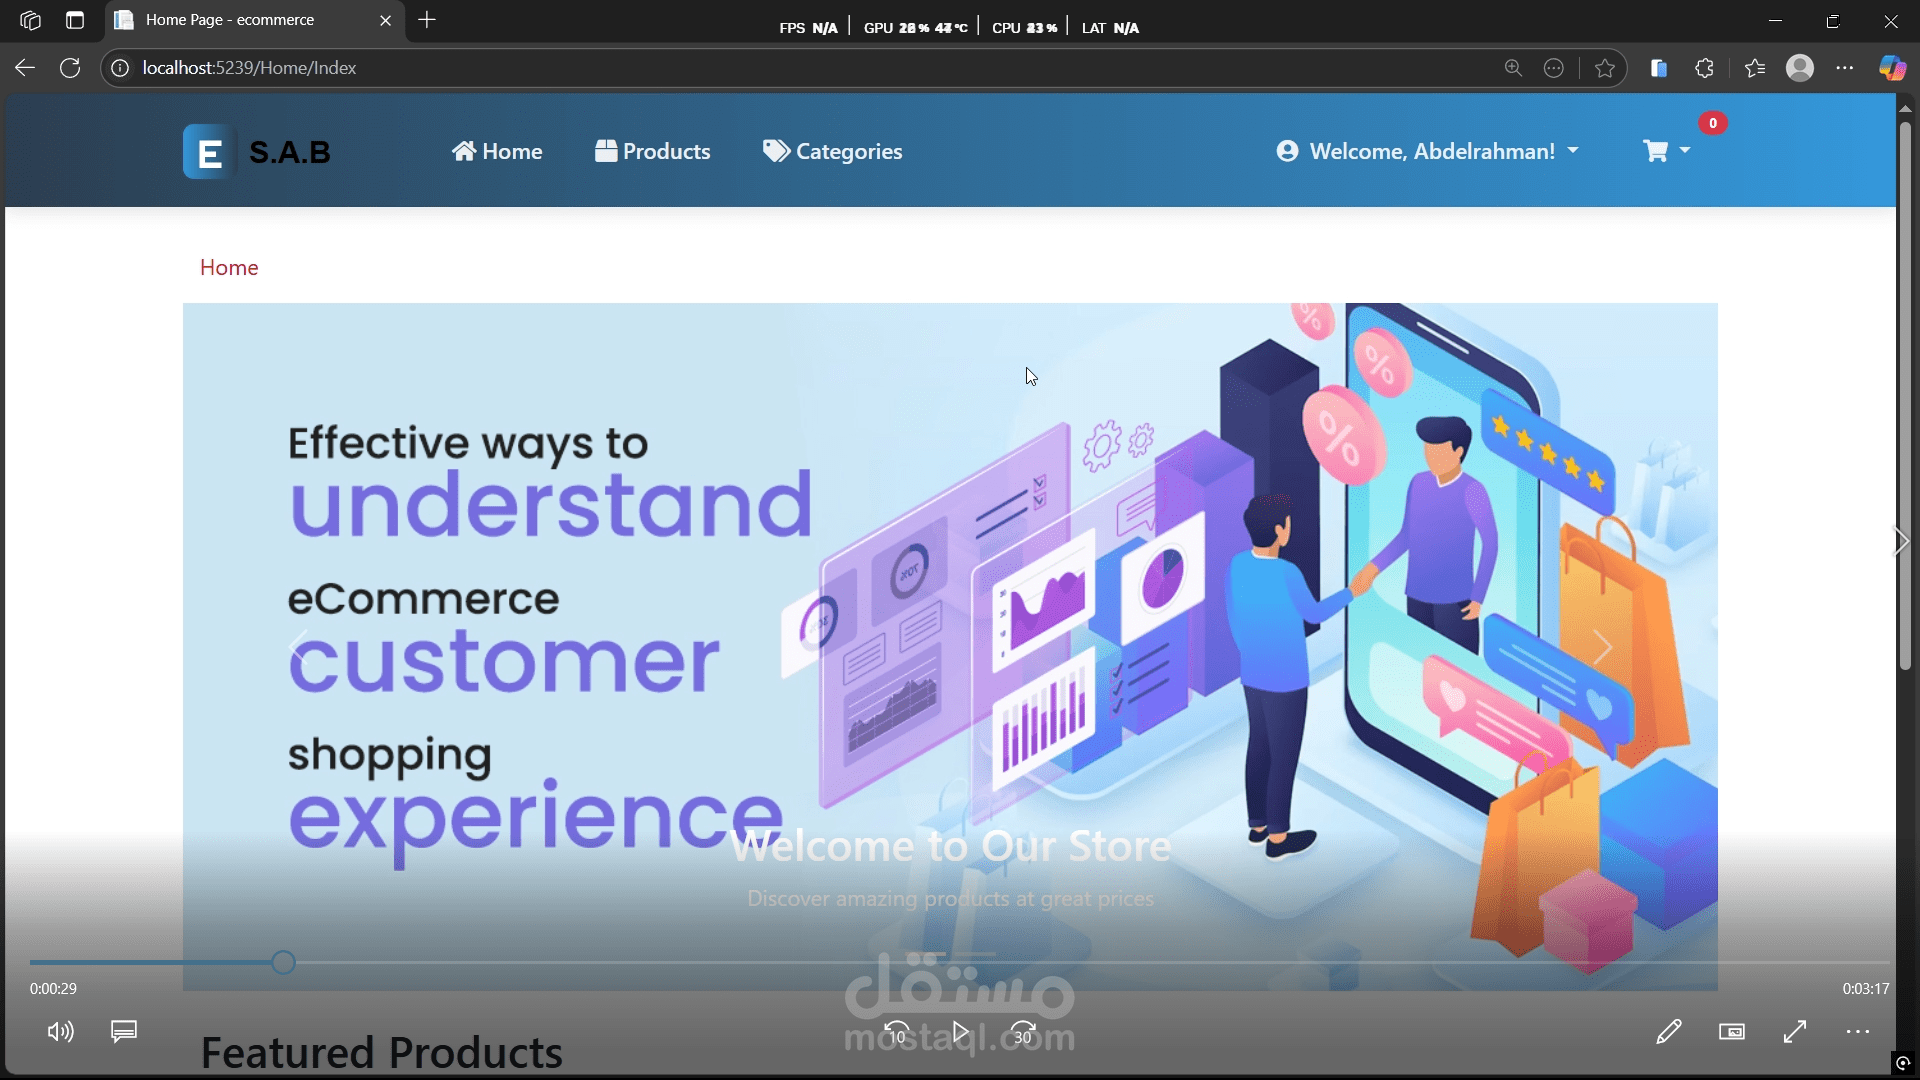Advance the carousel with the next arrow
Image resolution: width=1920 pixels, height=1080 pixels.
click(1601, 647)
